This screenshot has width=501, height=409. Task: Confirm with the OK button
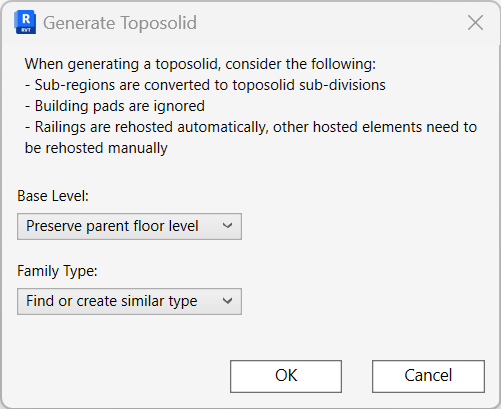coord(286,376)
